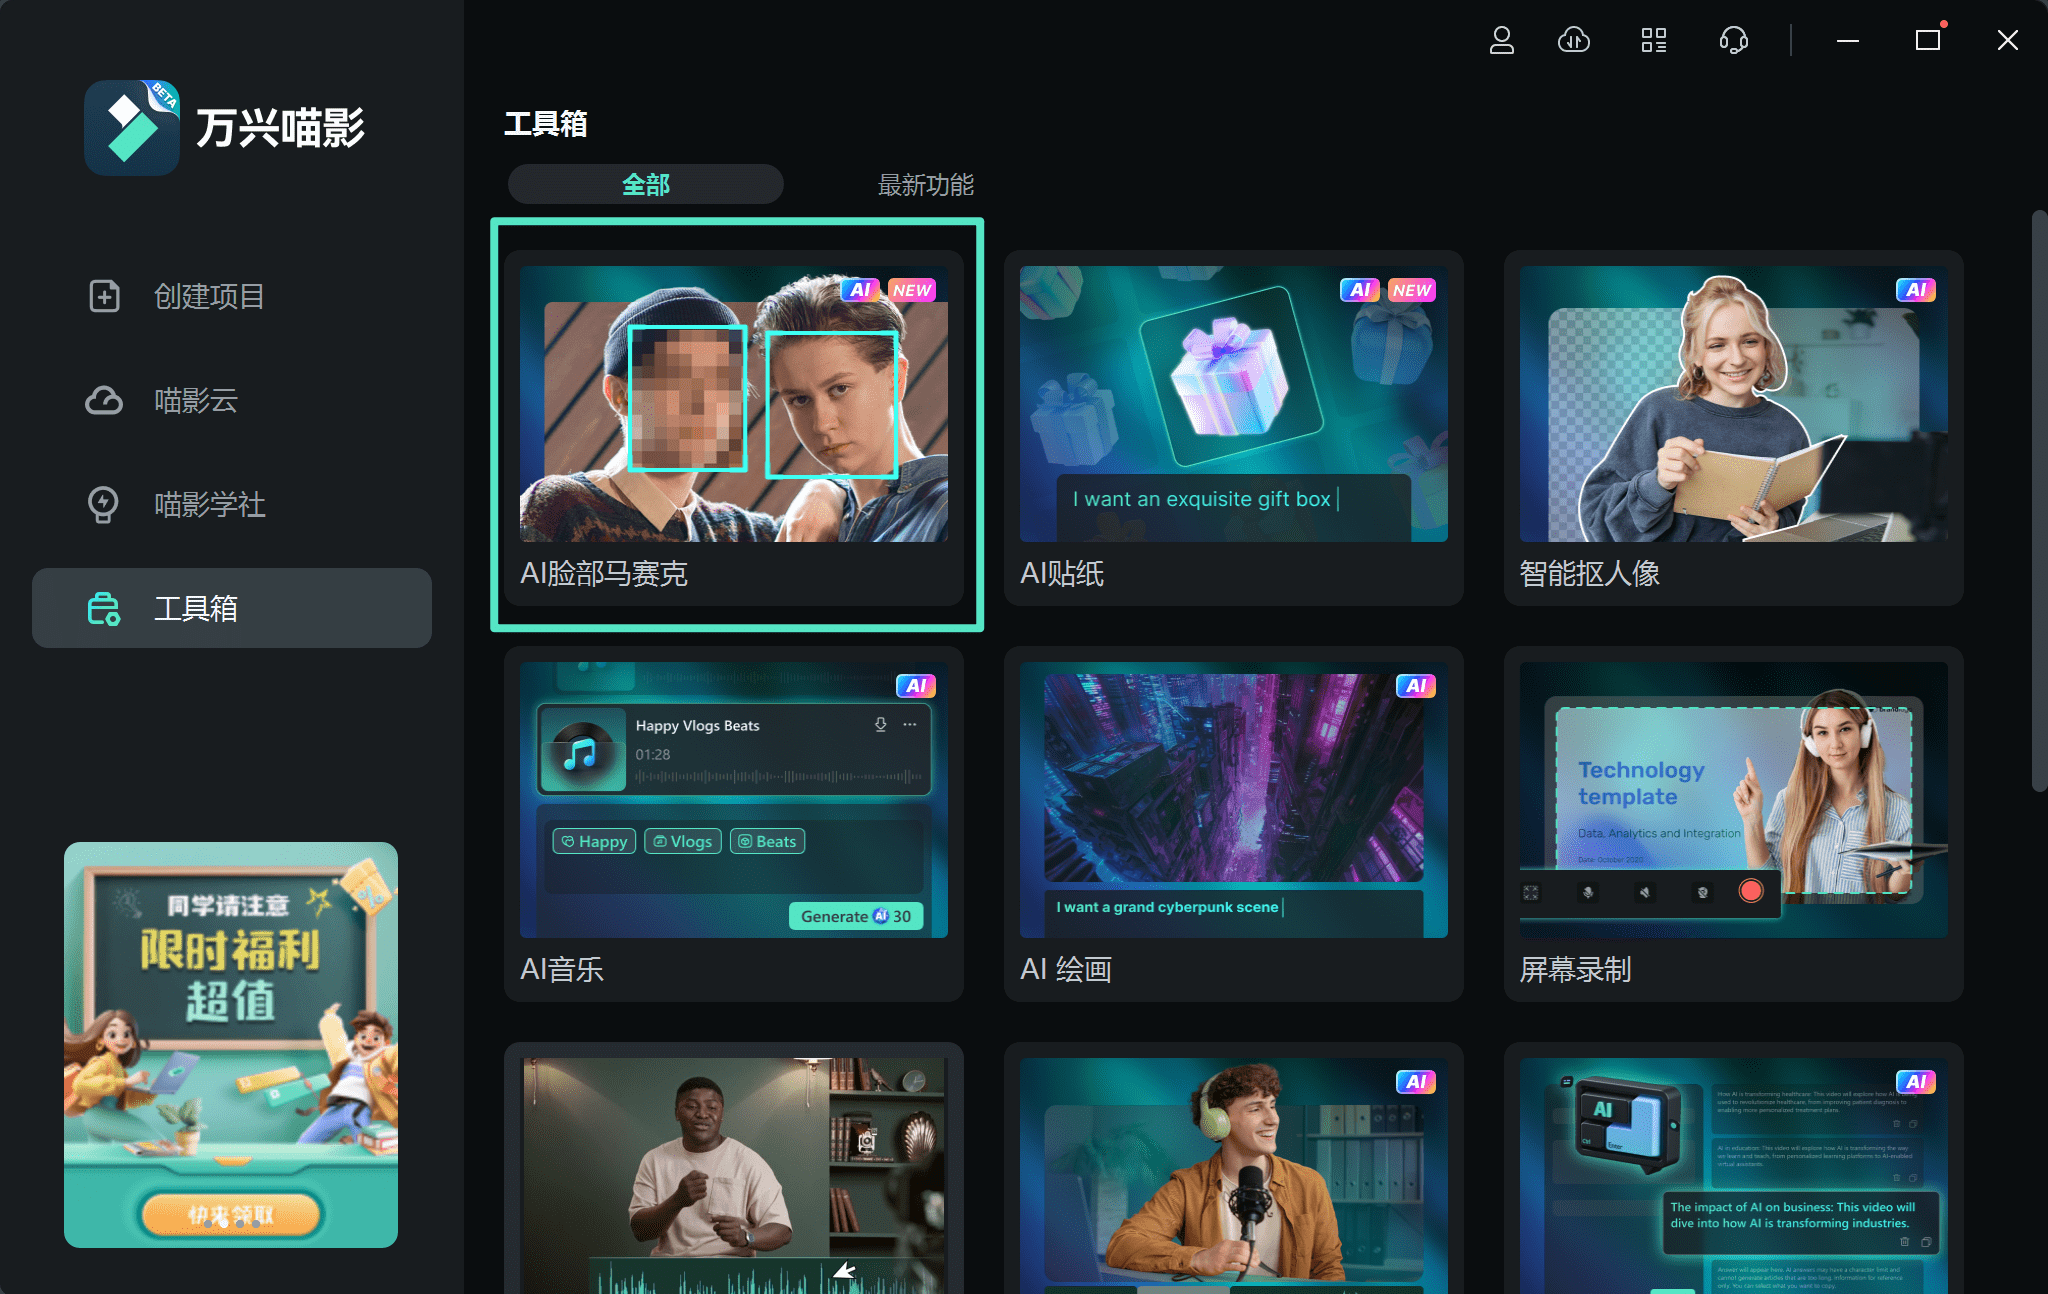The height and width of the screenshot is (1294, 2048).
Task: Click the 喵影学社 lightbulb icon
Action: point(104,504)
